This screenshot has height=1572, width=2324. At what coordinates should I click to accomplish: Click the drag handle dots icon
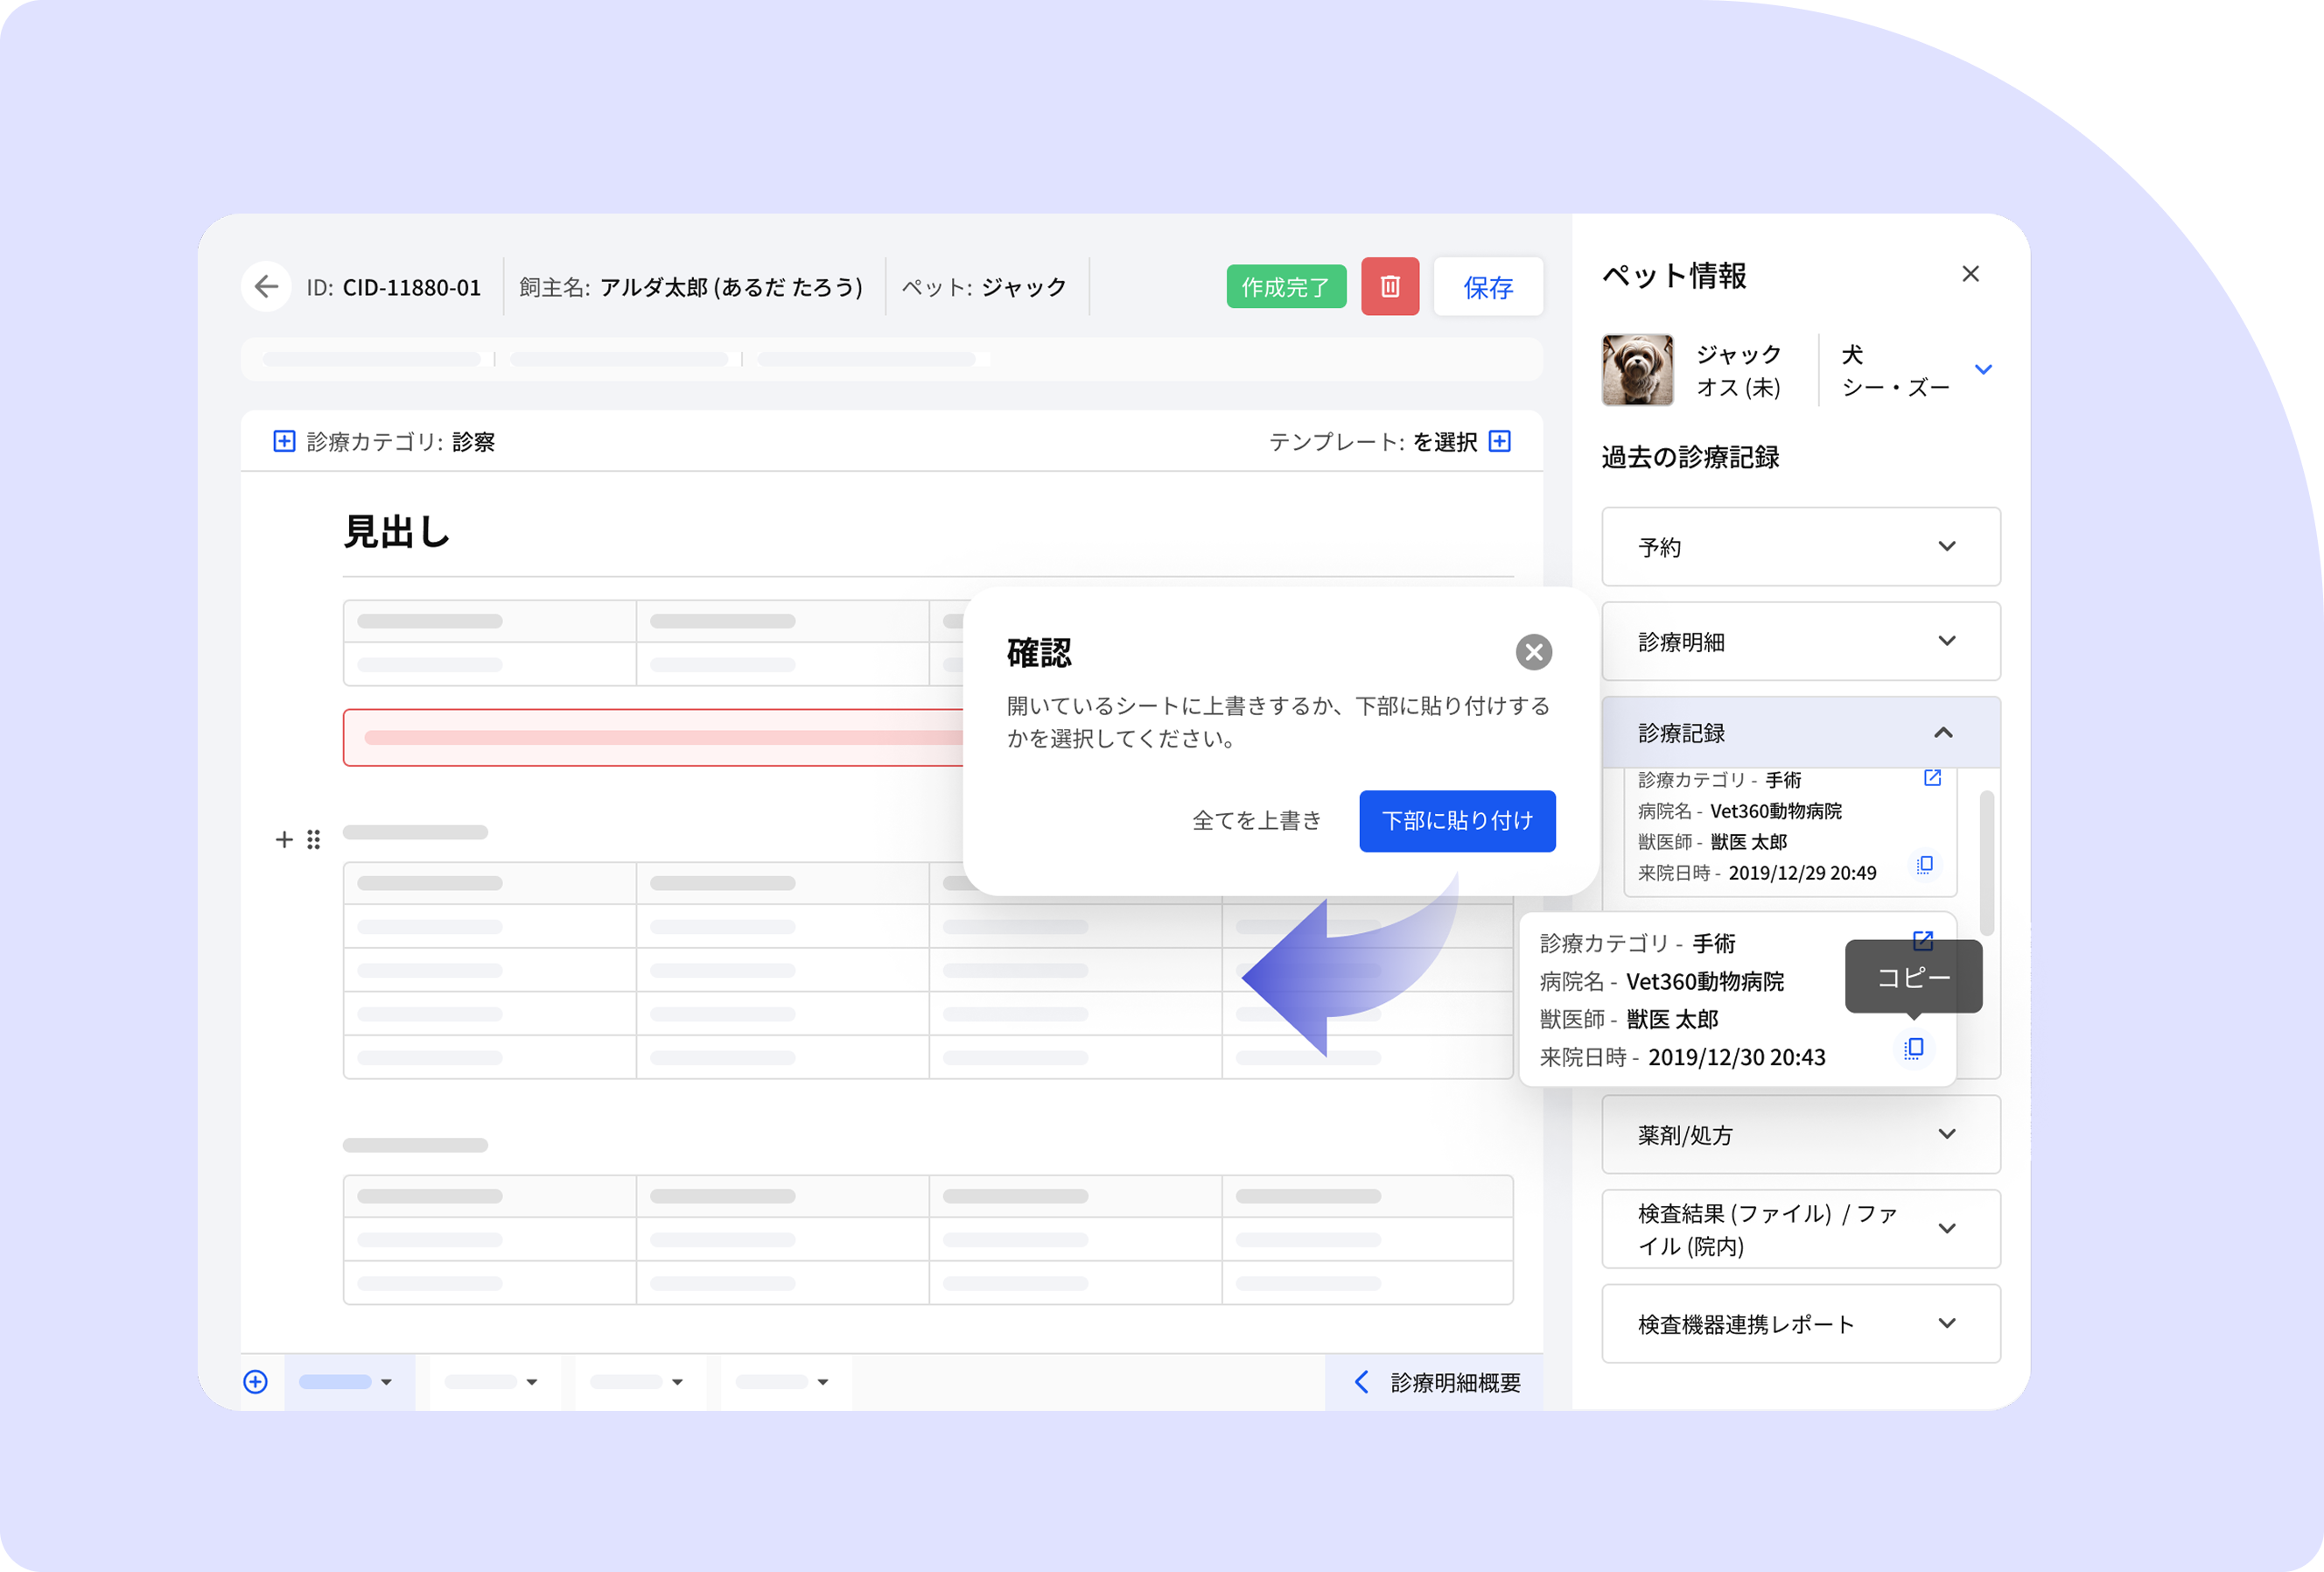tap(313, 839)
